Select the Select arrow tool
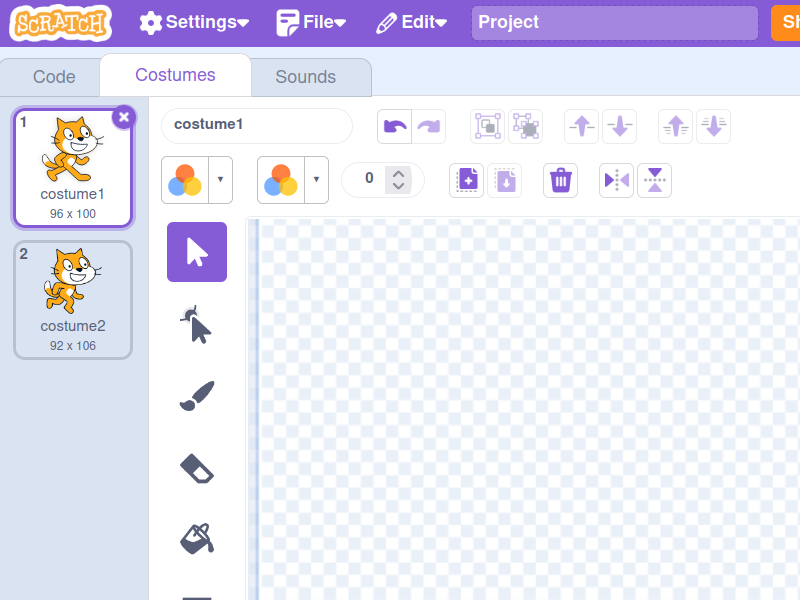800x600 pixels. point(197,252)
